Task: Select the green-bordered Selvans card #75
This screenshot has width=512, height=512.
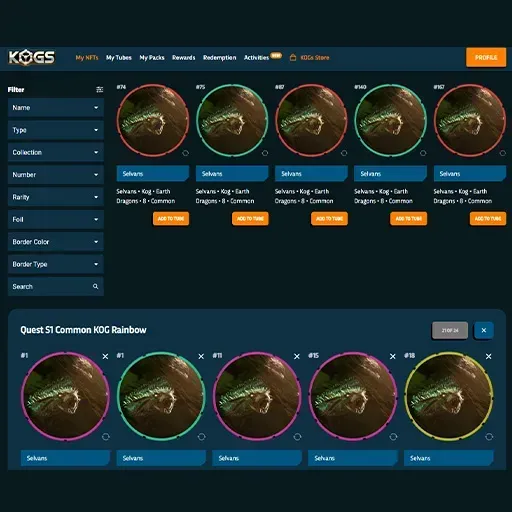Action: 232,120
